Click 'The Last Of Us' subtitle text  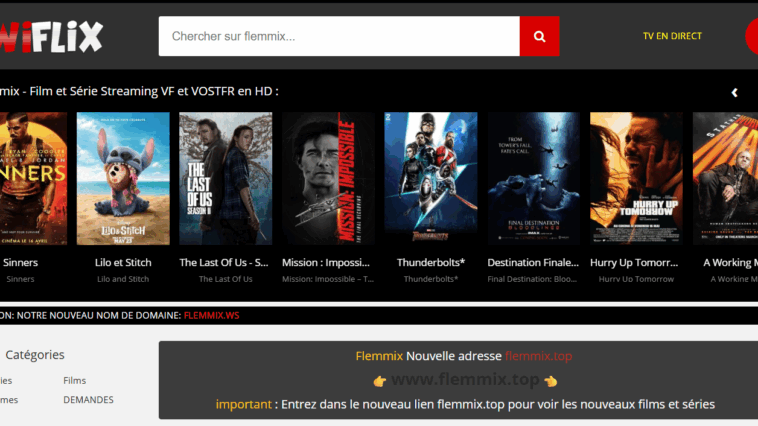[x=226, y=279]
